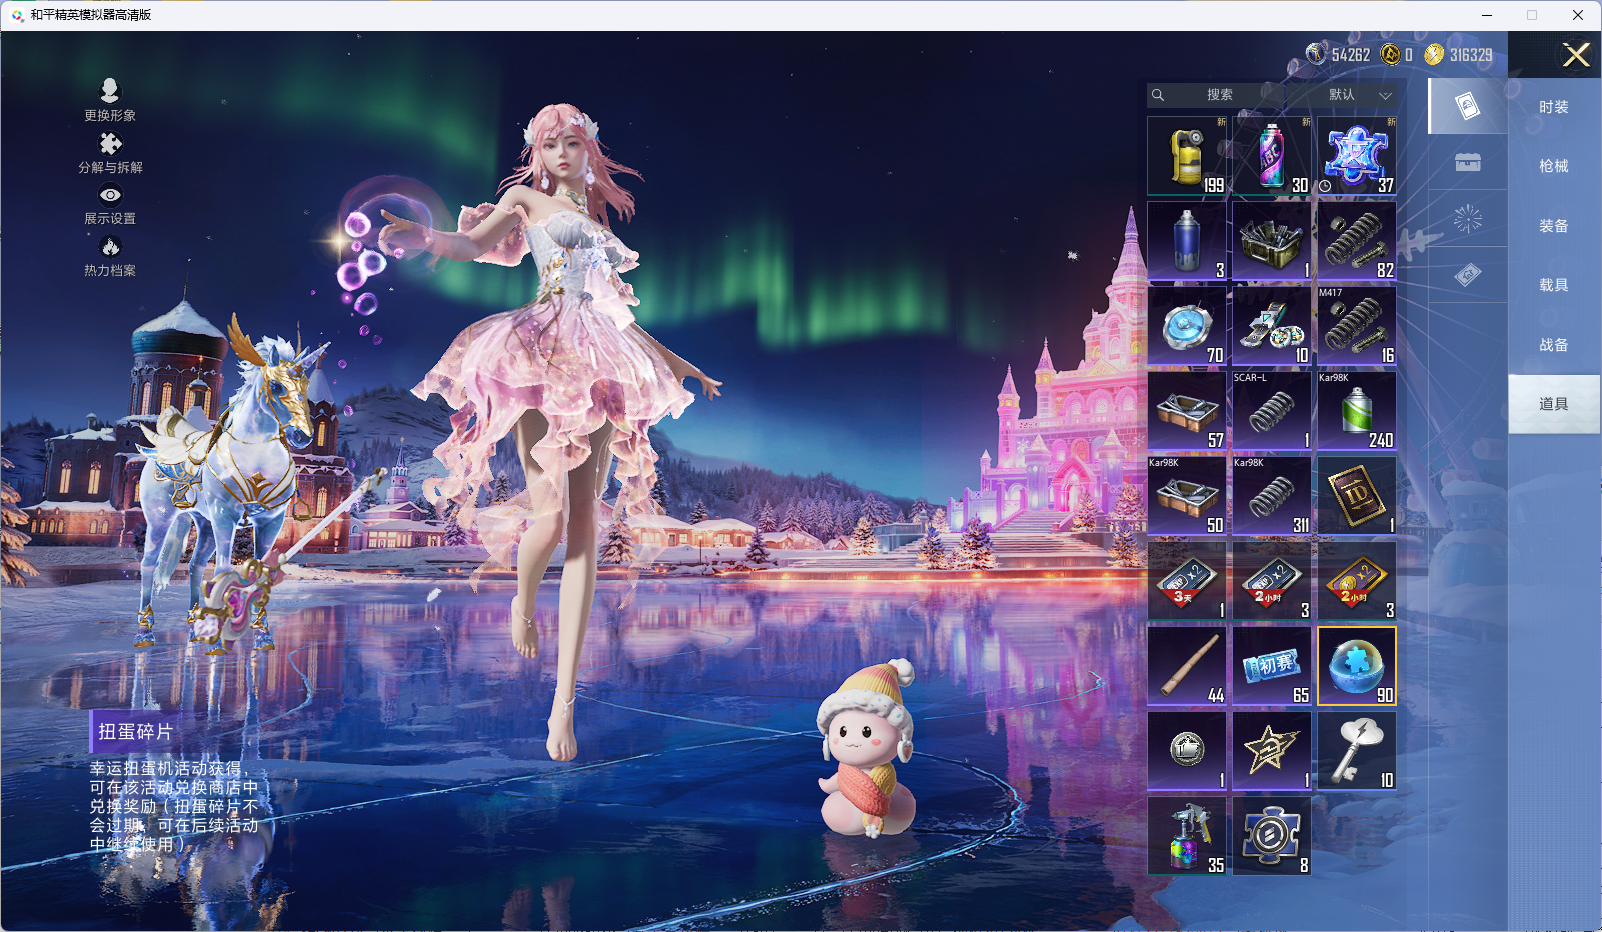
Task: Close the inventory with the X button
Action: tap(1576, 55)
